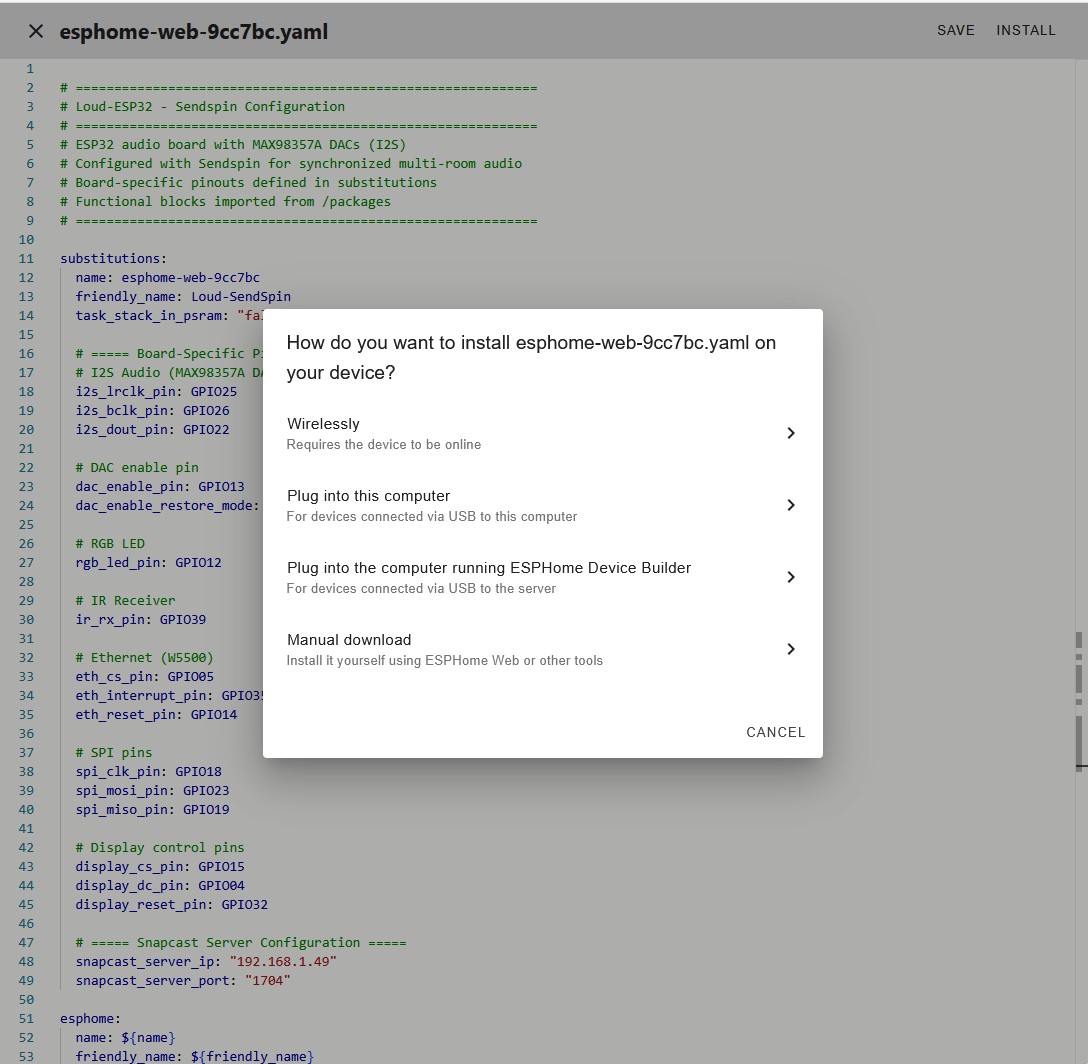The width and height of the screenshot is (1088, 1064).
Task: Click 'substitutions:' on line 11
Action: (113, 258)
